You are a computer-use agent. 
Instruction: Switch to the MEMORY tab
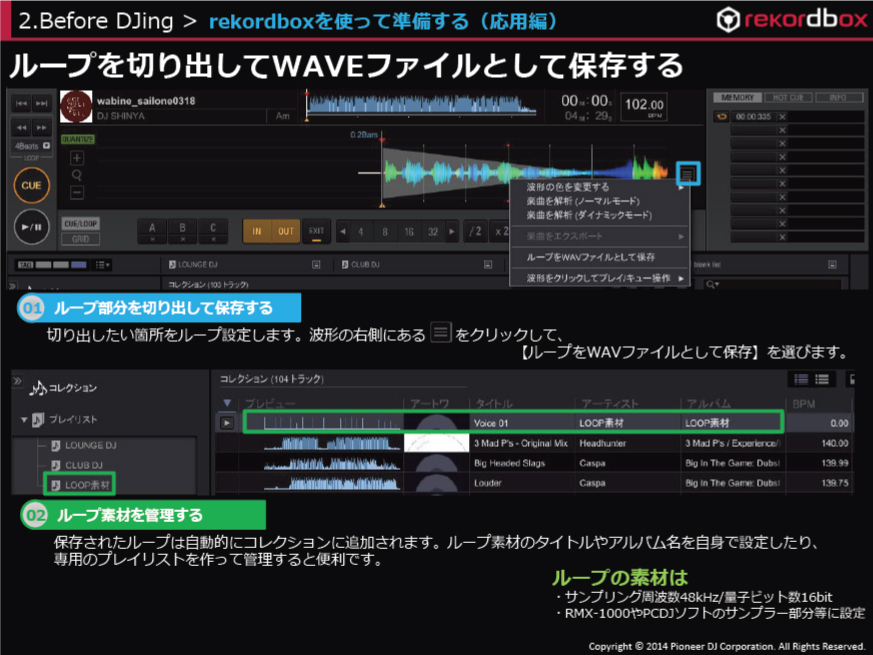tap(737, 97)
